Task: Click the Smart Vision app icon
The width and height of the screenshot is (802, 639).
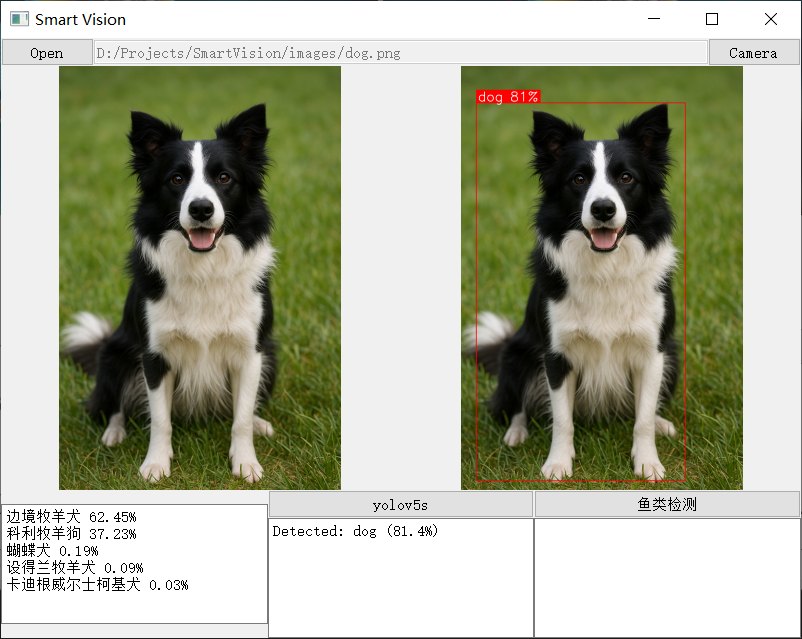Action: click(x=19, y=19)
